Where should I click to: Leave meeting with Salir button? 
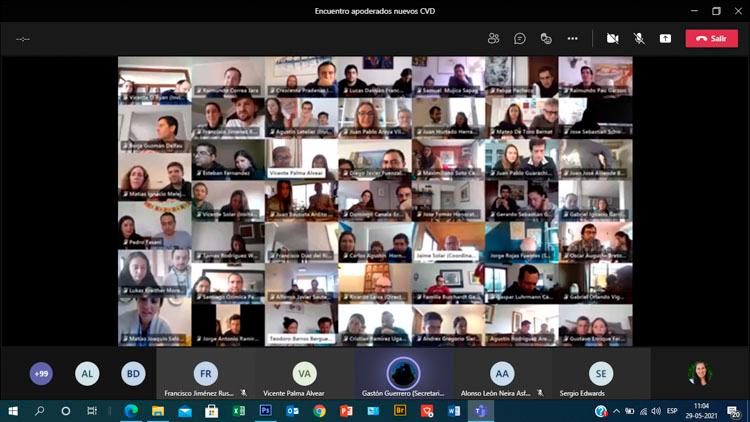[x=711, y=38]
